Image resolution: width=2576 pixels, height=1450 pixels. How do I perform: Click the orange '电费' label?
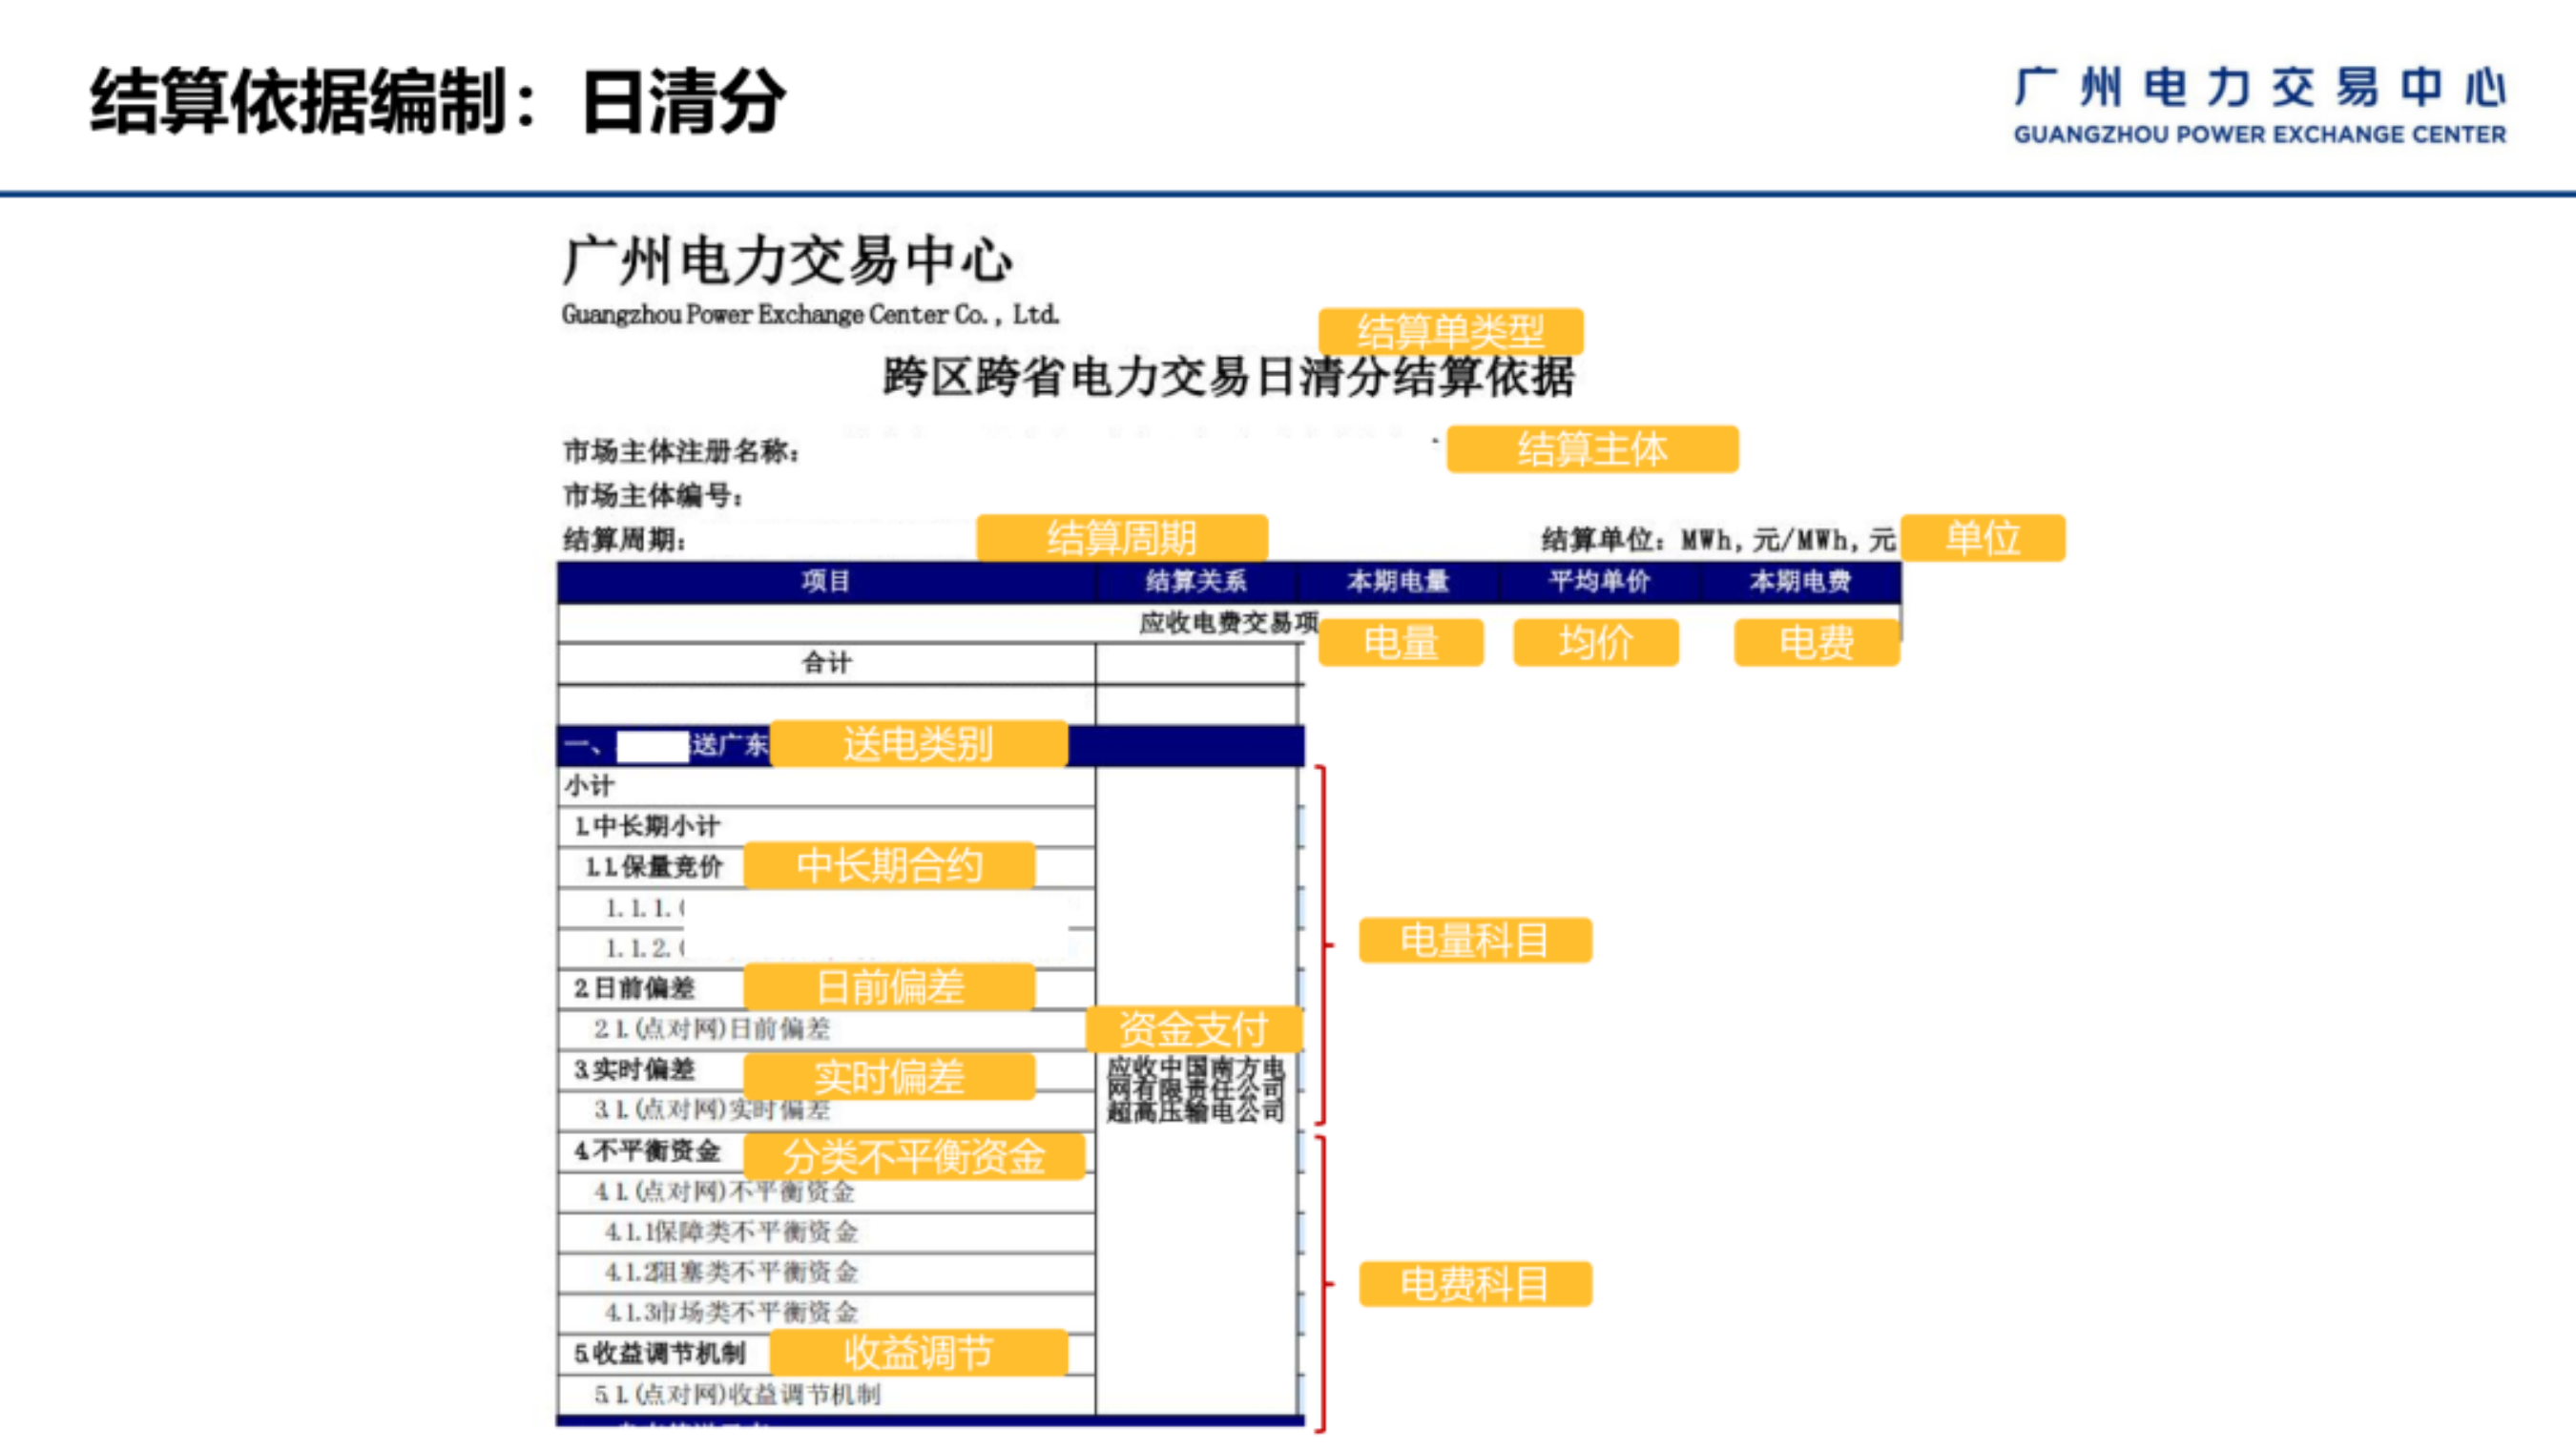pyautogui.click(x=1817, y=642)
